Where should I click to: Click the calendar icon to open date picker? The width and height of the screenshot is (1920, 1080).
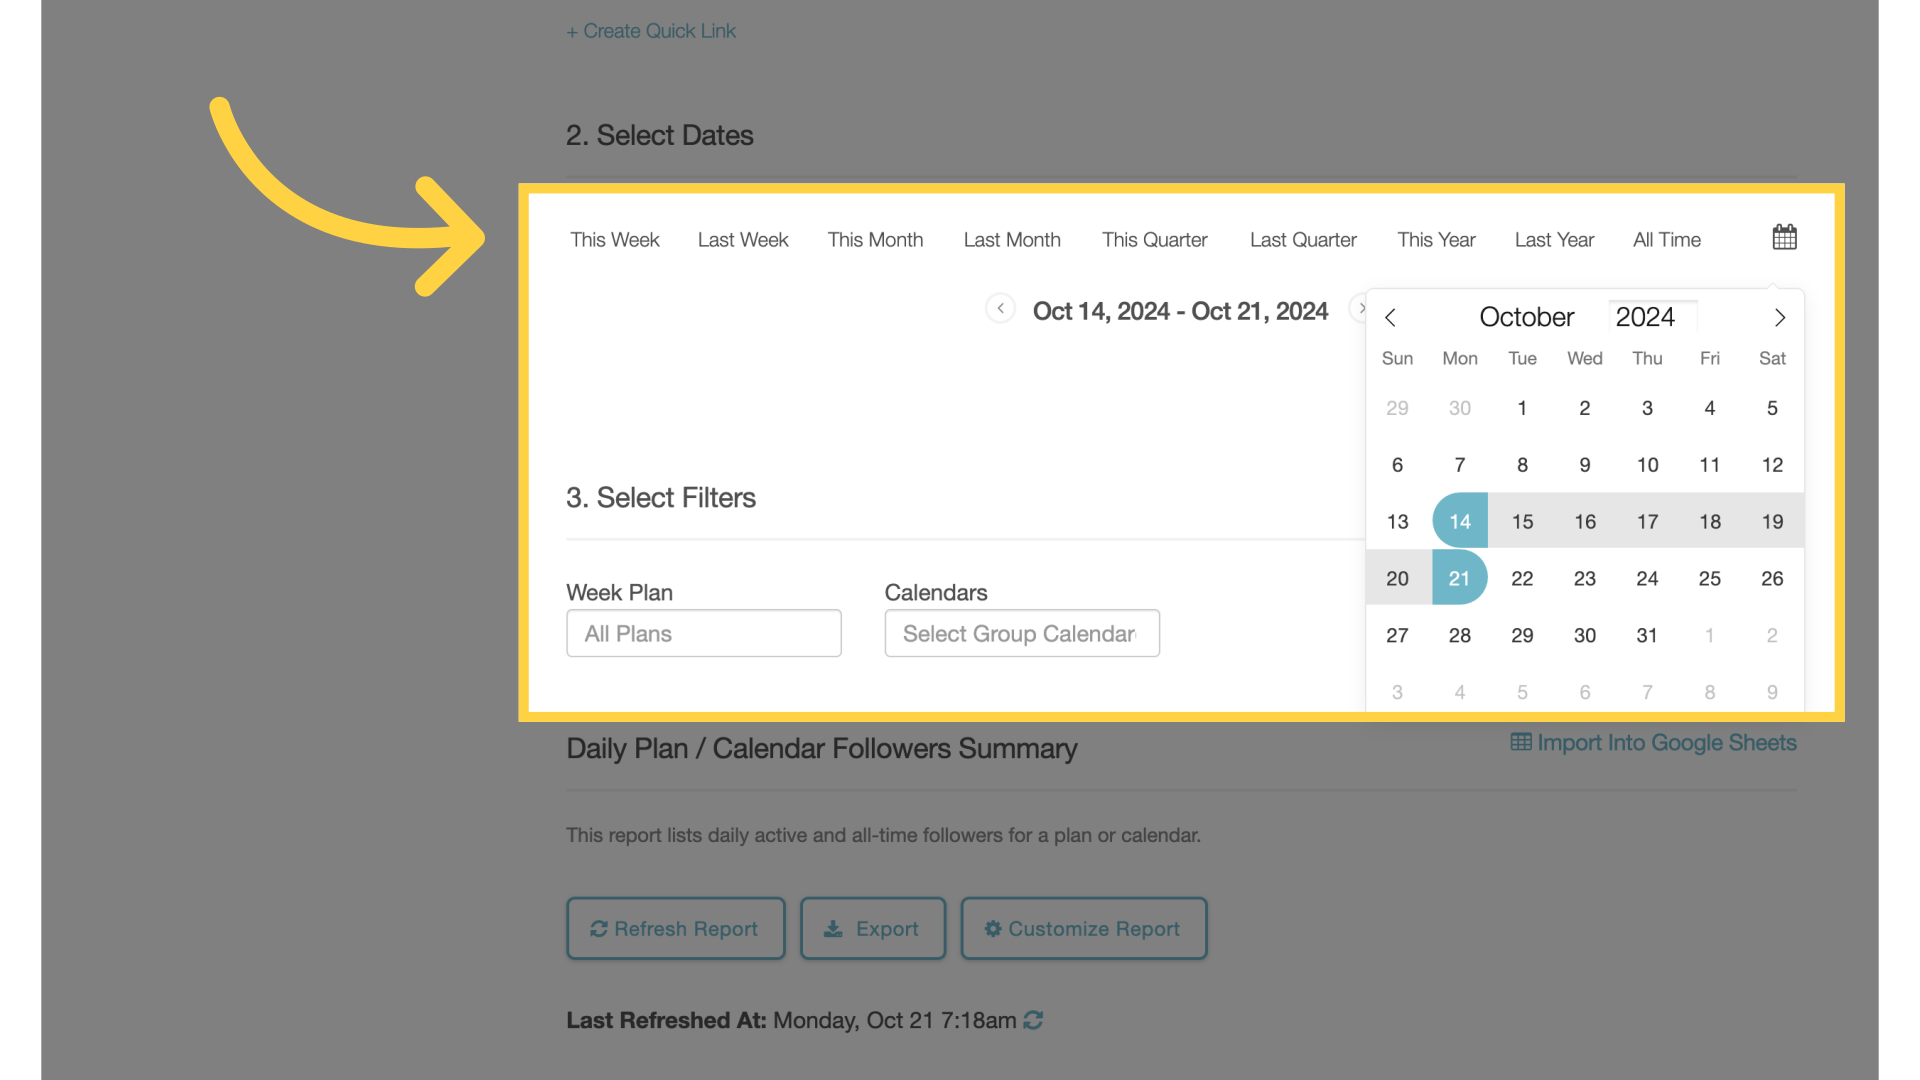pyautogui.click(x=1783, y=237)
